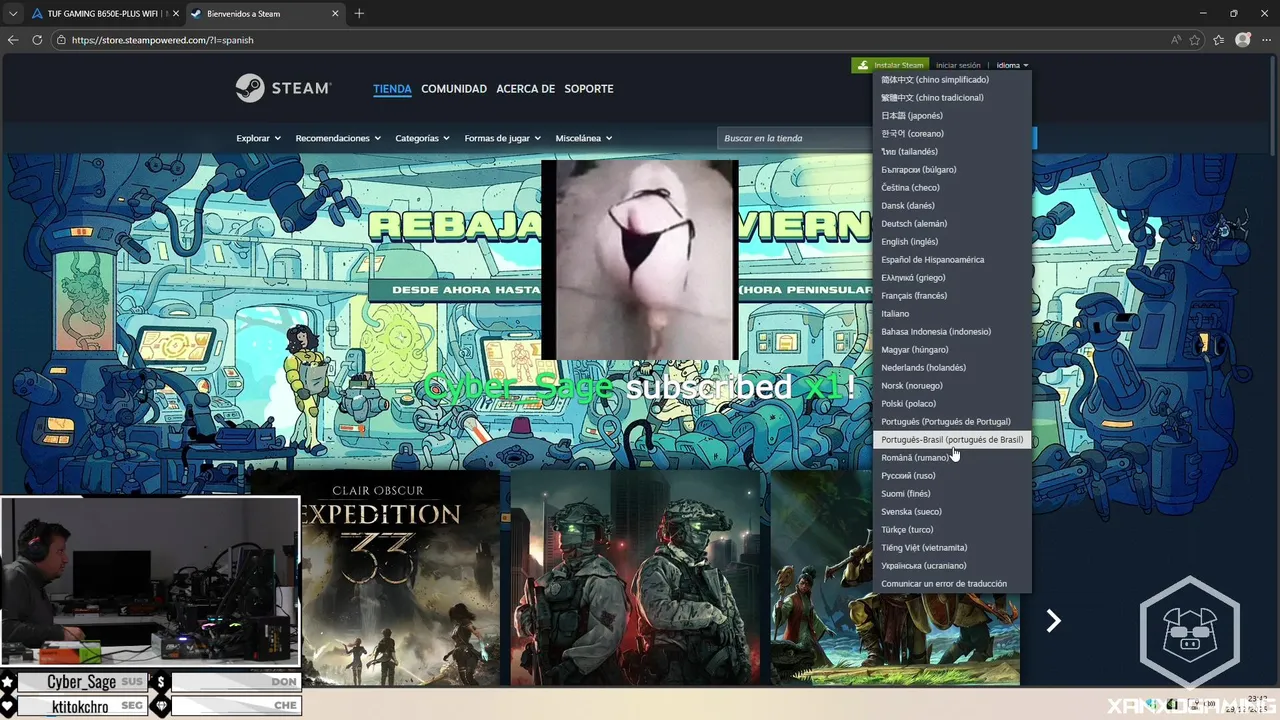Select Türkçe (turco) language

coord(951,530)
